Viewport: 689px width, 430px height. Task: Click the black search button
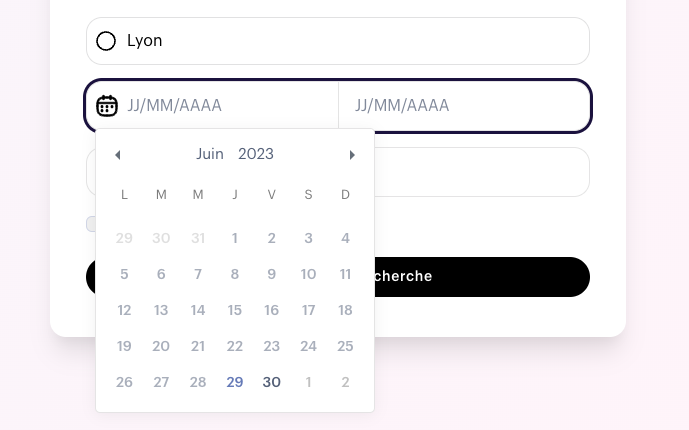(x=482, y=277)
